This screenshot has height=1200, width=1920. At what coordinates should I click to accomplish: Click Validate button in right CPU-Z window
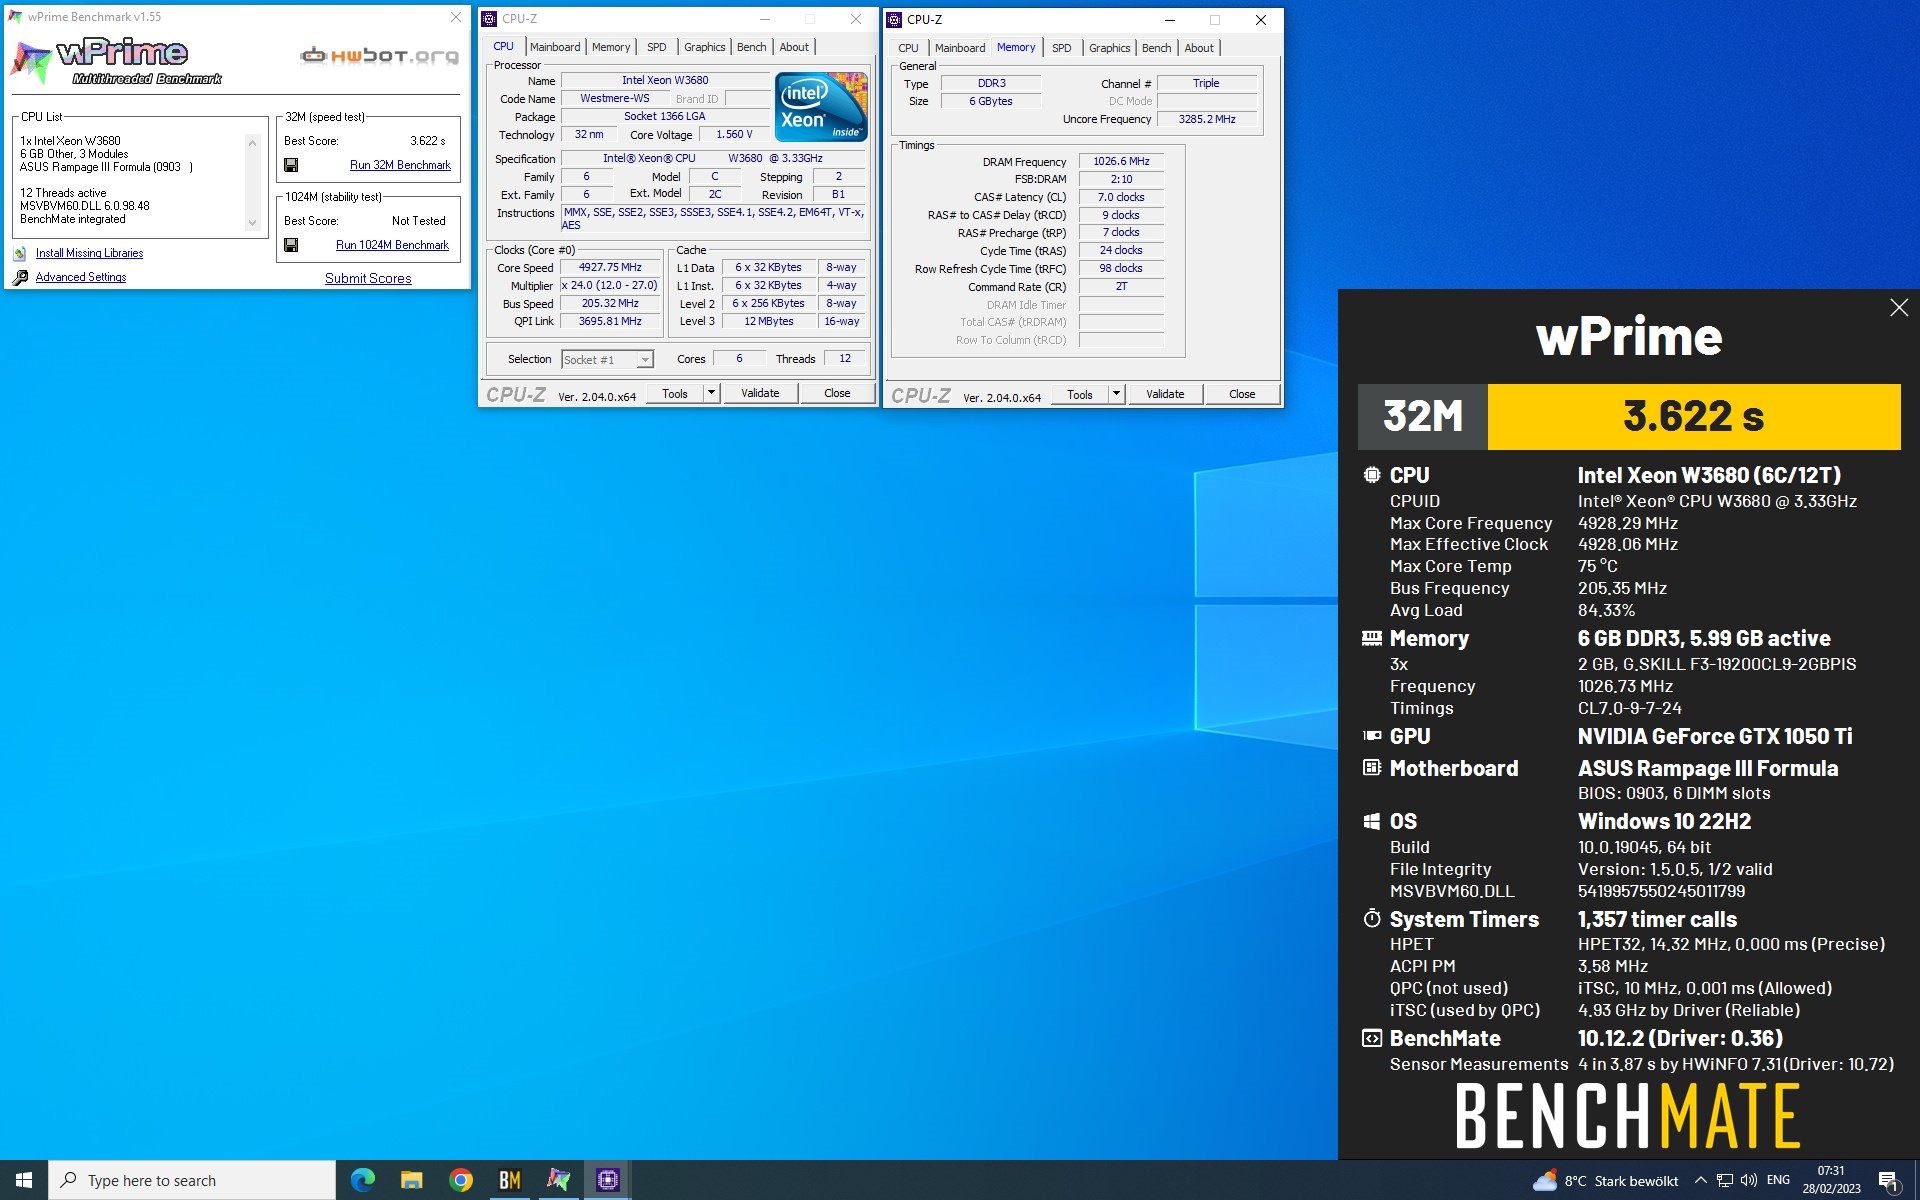[x=1165, y=394]
